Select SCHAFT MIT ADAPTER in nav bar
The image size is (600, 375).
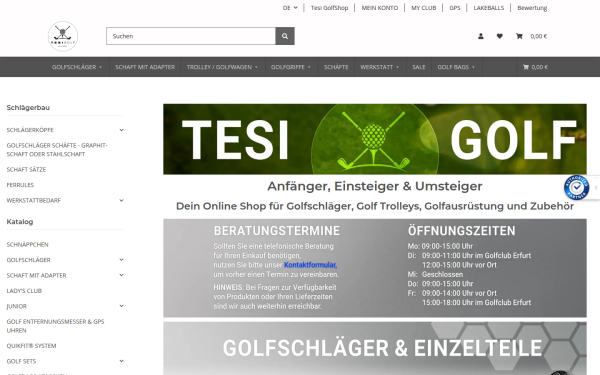[145, 67]
